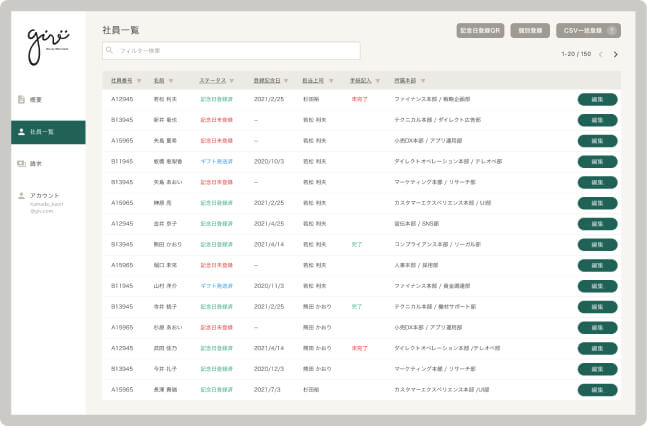Click the 社員一覧 person icon
Viewport: 647px width, 426px height.
(x=21, y=131)
